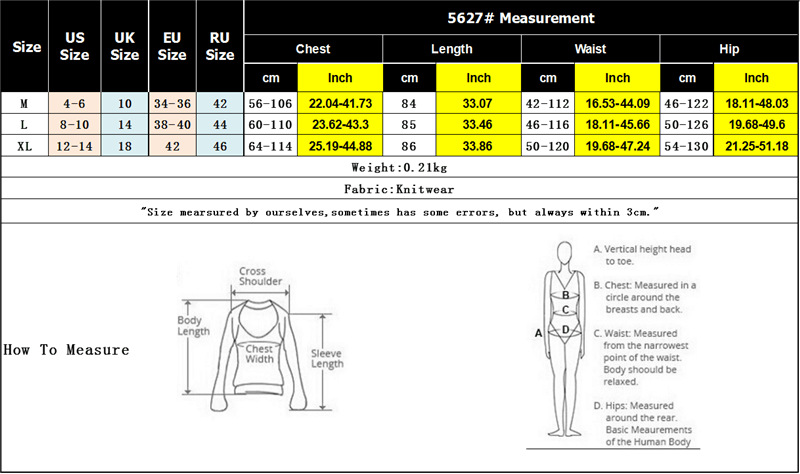
Task: Click waist cm value '42-112'
Action: click(547, 104)
